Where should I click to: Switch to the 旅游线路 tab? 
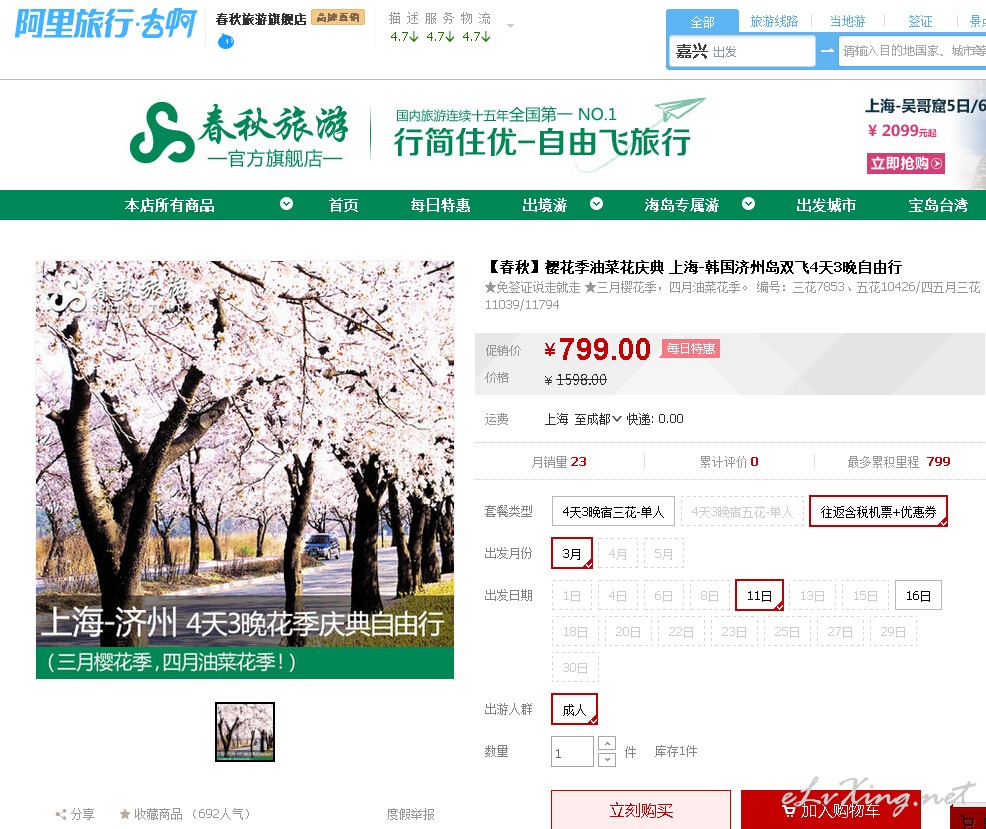click(774, 21)
